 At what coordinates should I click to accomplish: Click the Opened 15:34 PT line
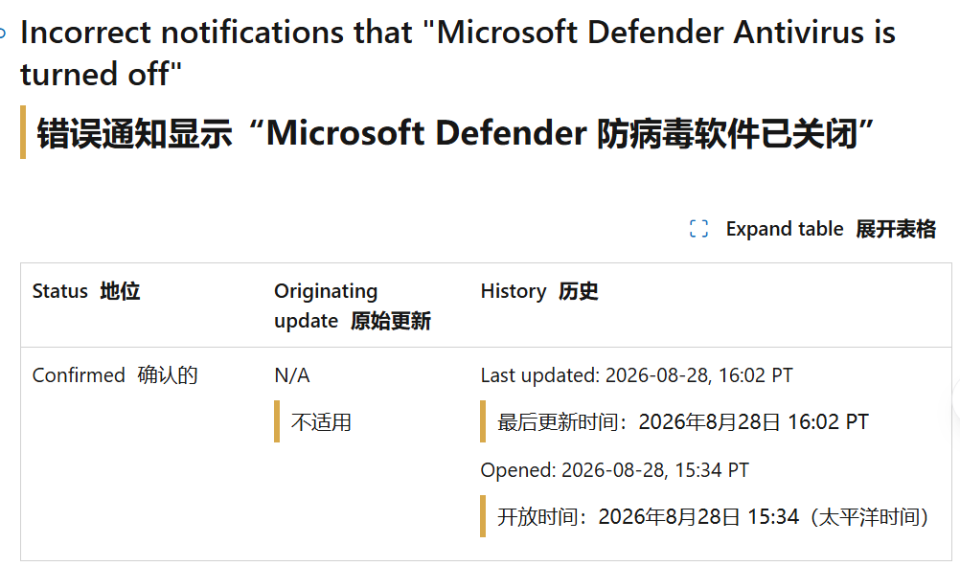pos(615,470)
